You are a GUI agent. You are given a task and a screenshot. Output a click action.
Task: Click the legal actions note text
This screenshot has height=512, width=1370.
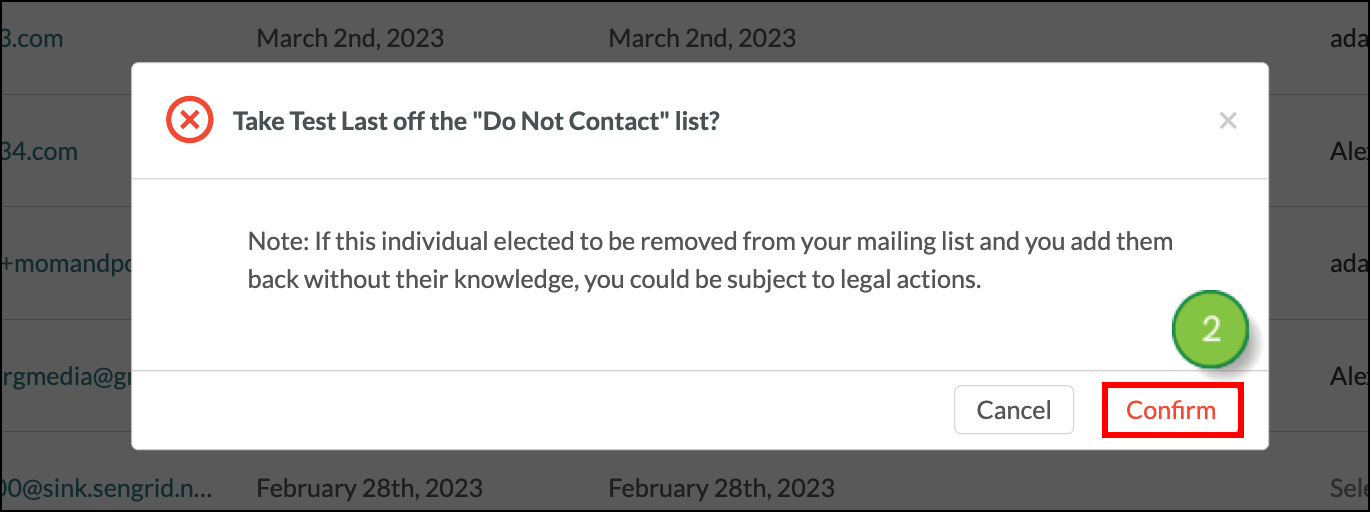point(710,260)
